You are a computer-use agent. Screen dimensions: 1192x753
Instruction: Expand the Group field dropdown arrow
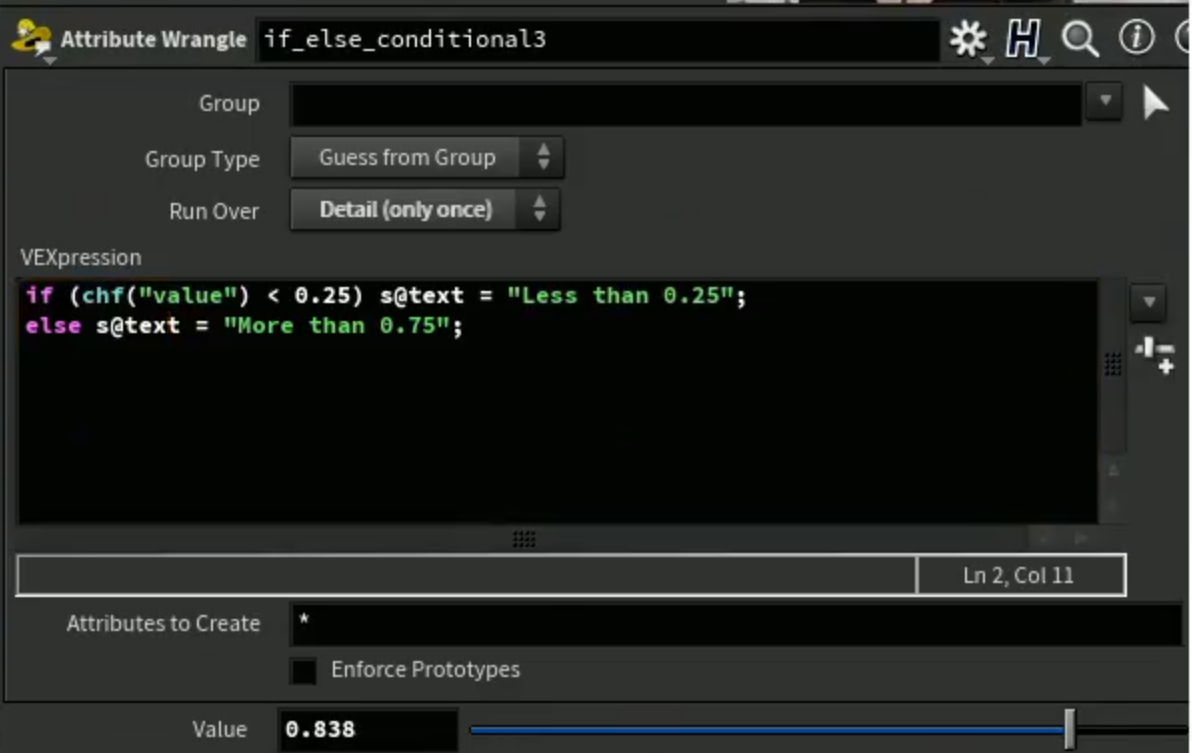click(x=1105, y=101)
